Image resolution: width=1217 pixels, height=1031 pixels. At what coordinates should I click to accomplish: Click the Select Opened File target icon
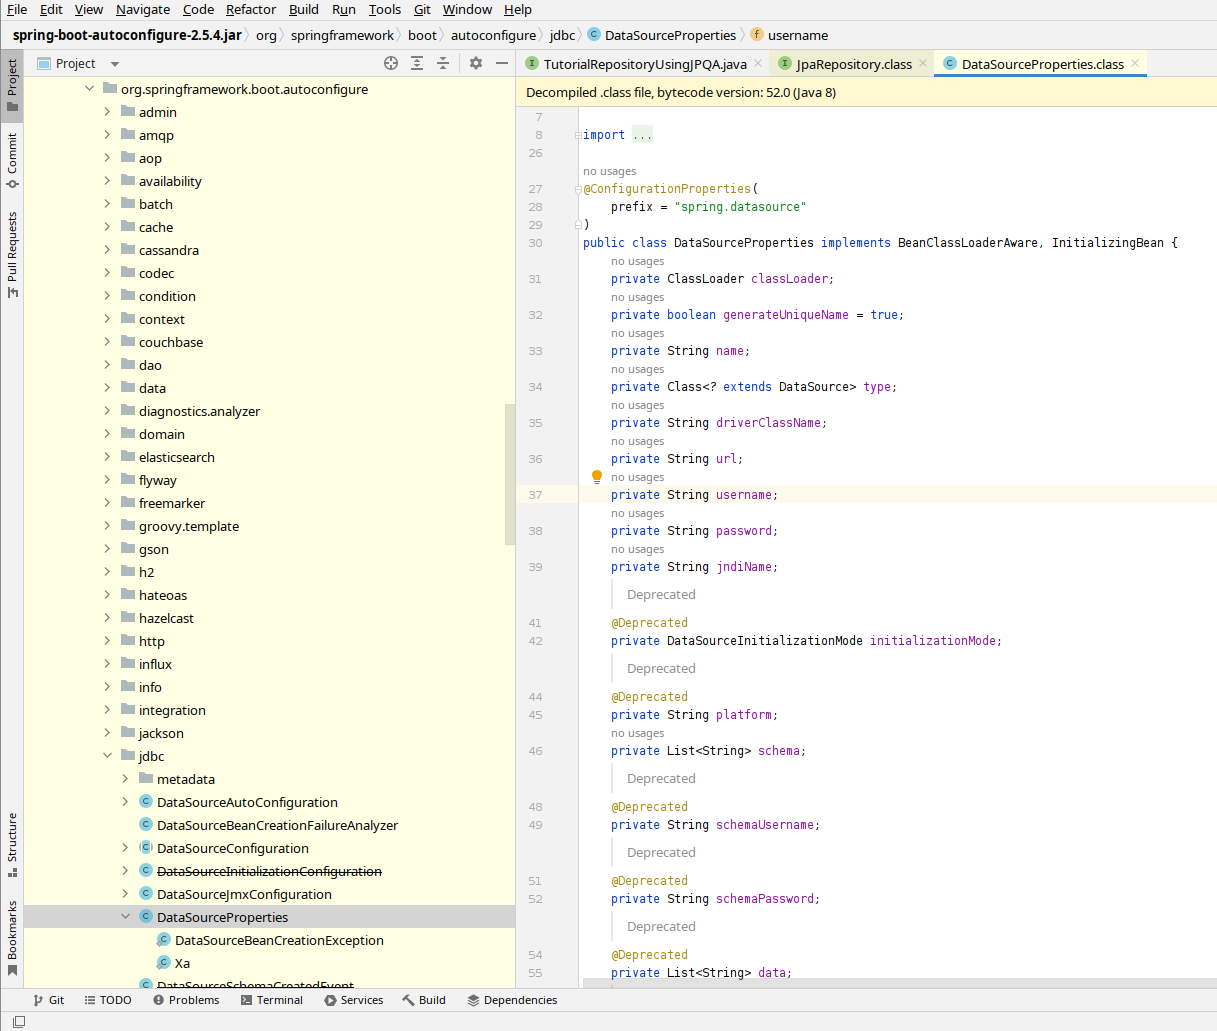(x=391, y=63)
